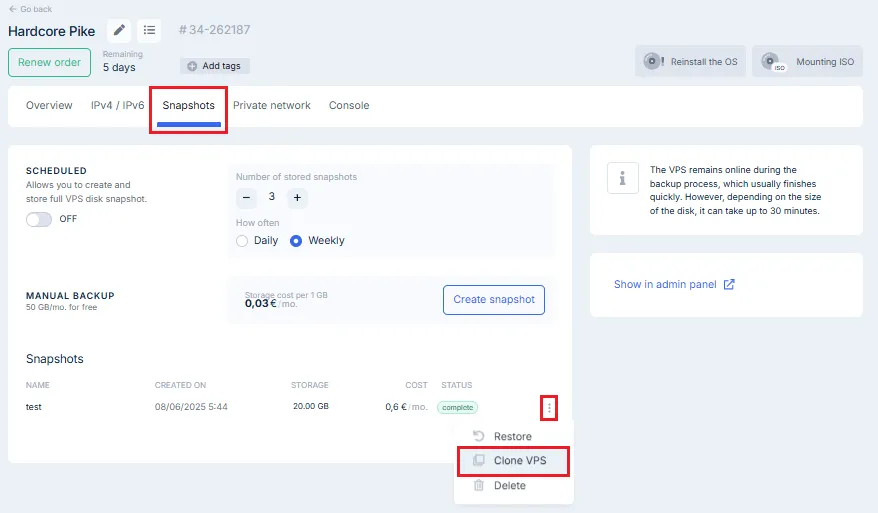
Task: Click the 08/06/2025 5:44 created date
Action: (191, 407)
